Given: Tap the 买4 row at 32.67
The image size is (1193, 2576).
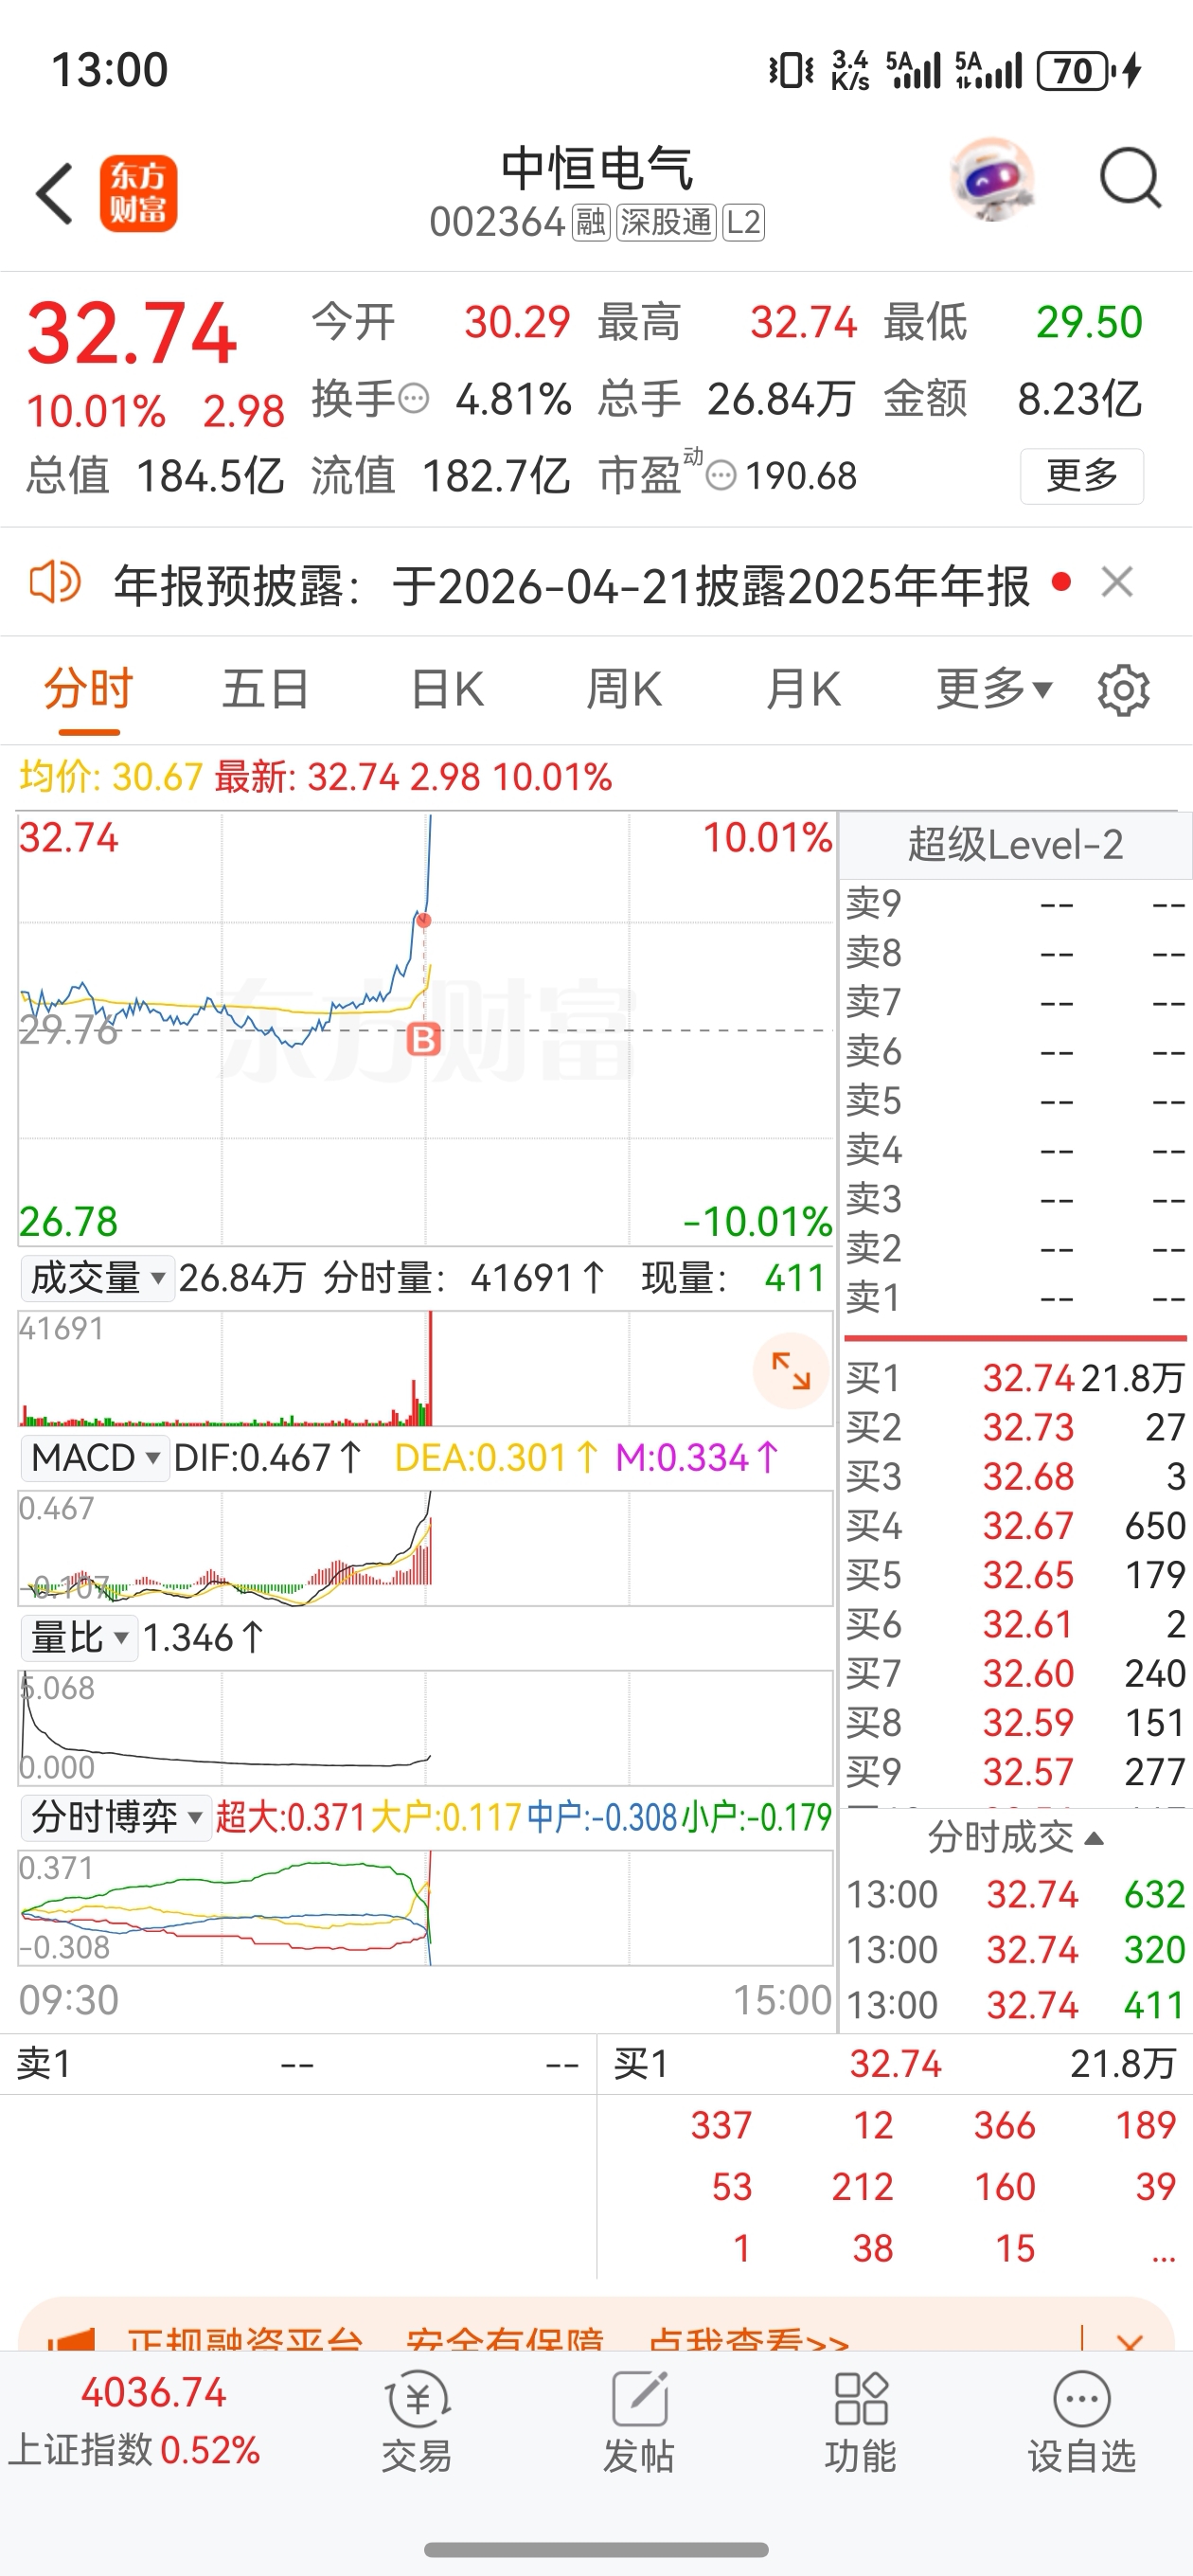Looking at the screenshot, I should pyautogui.click(x=1015, y=1525).
